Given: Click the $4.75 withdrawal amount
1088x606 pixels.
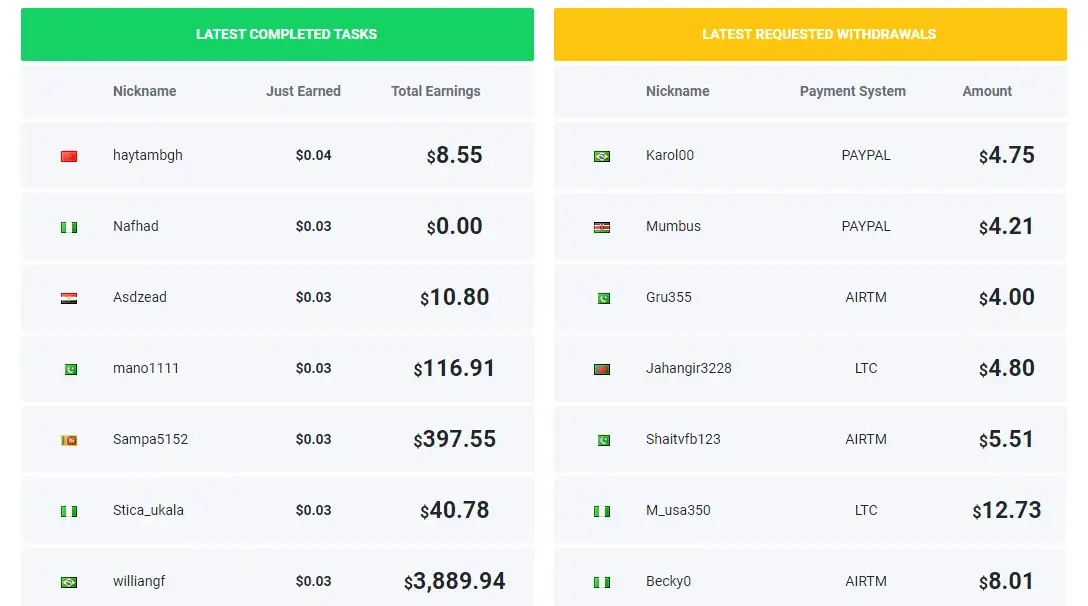Looking at the screenshot, I should pyautogui.click(x=1007, y=155).
